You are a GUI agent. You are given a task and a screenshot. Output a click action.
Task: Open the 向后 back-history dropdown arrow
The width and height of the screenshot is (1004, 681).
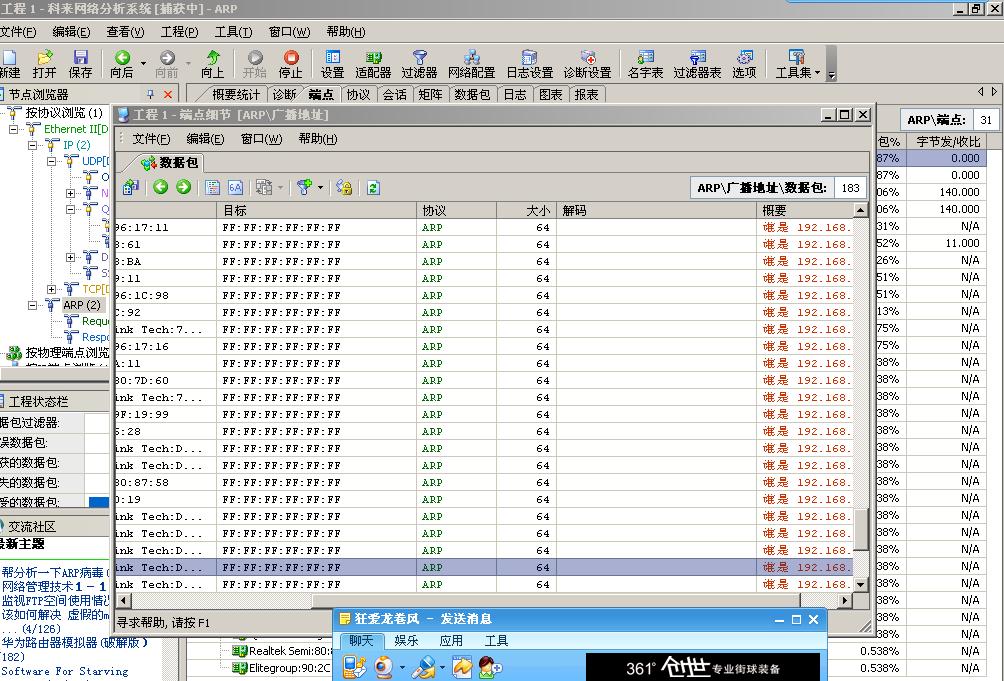(143, 62)
